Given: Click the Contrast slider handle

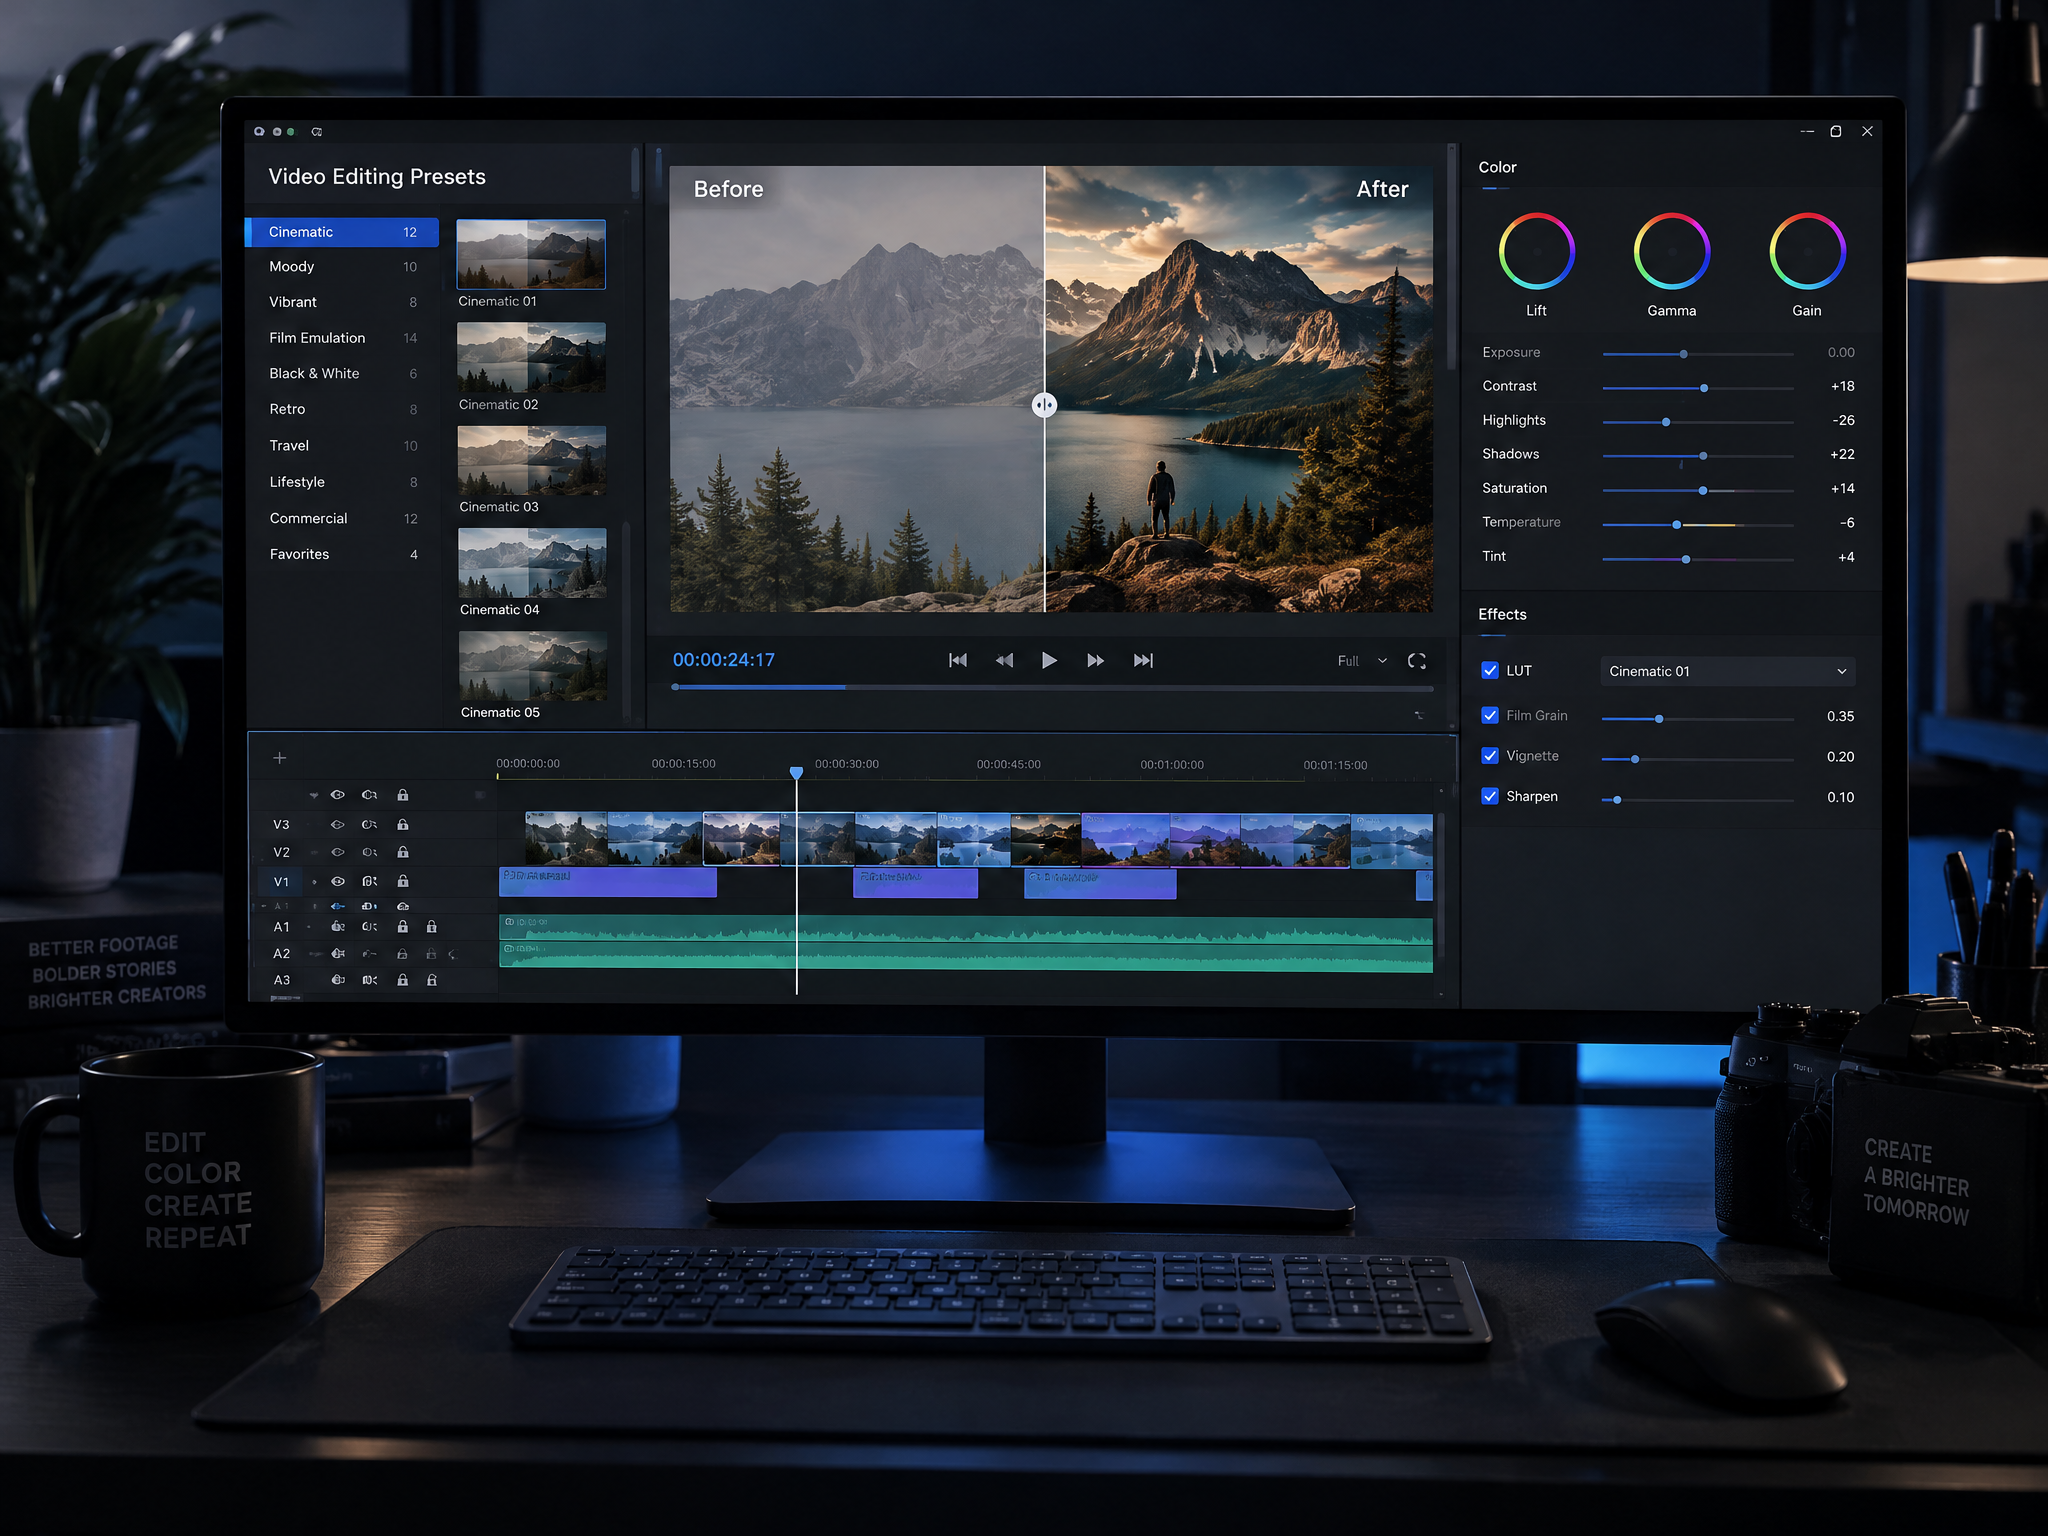Looking at the screenshot, I should coord(1704,388).
